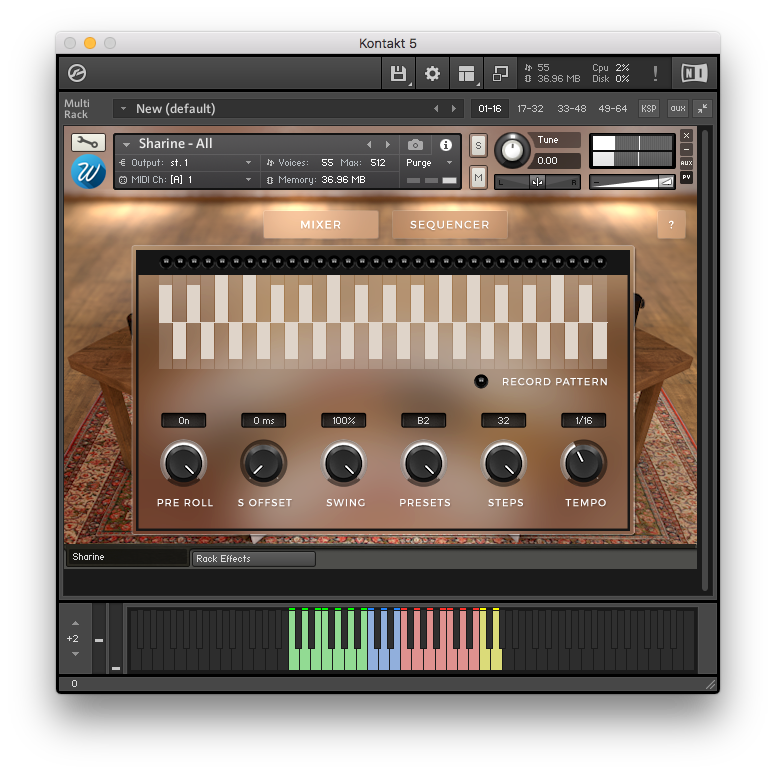776x774 pixels.
Task: Click the blue W instrument logo
Action: [x=89, y=172]
